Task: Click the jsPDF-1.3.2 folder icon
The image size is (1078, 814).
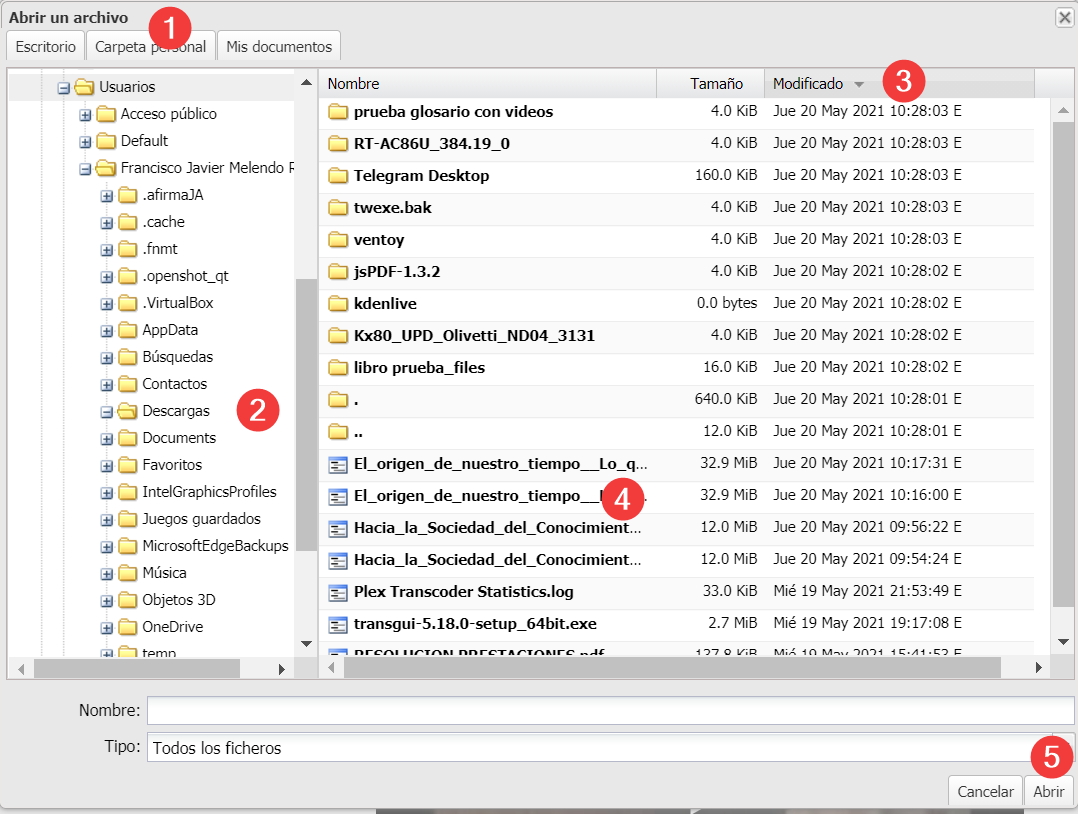Action: click(337, 272)
